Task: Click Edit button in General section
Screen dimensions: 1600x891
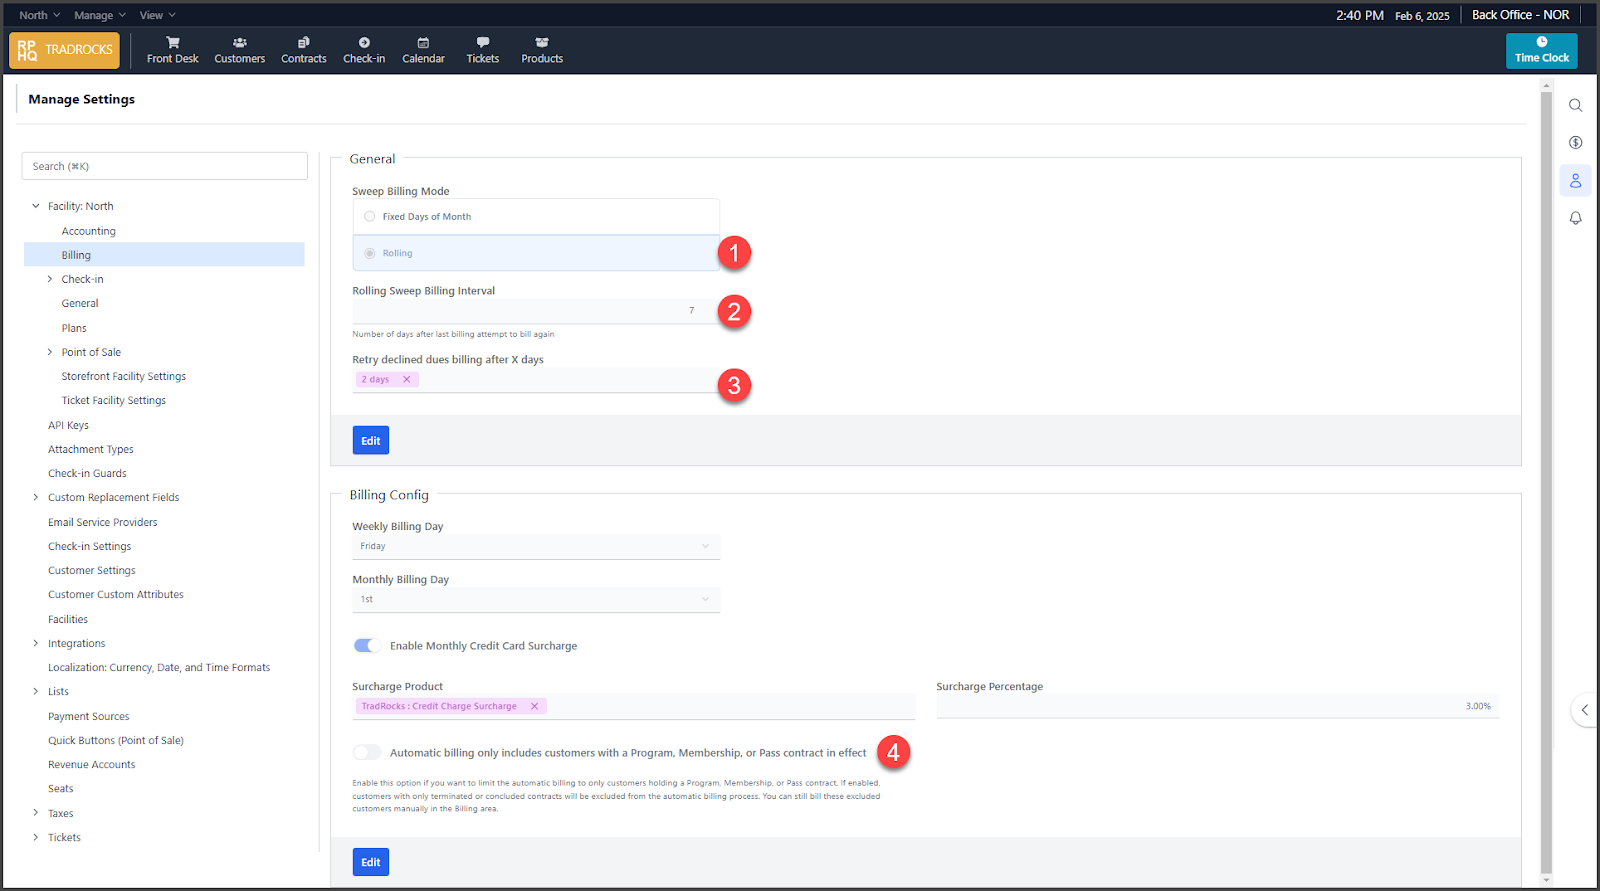Action: (x=370, y=441)
